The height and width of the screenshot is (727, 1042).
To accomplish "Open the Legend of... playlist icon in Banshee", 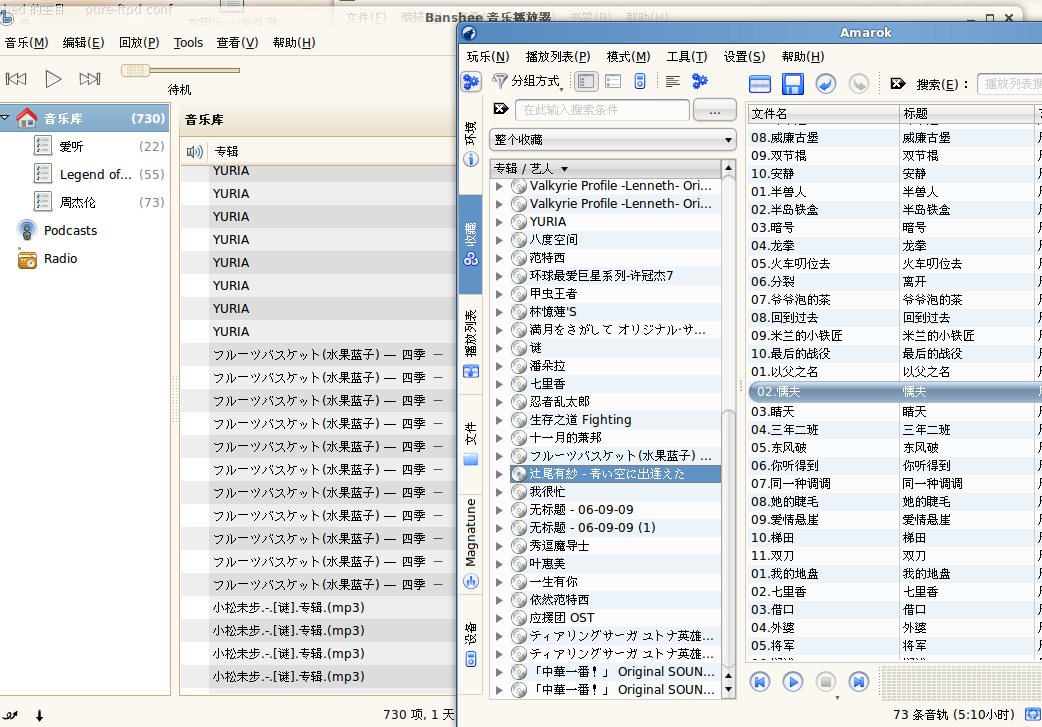I will pyautogui.click(x=43, y=174).
